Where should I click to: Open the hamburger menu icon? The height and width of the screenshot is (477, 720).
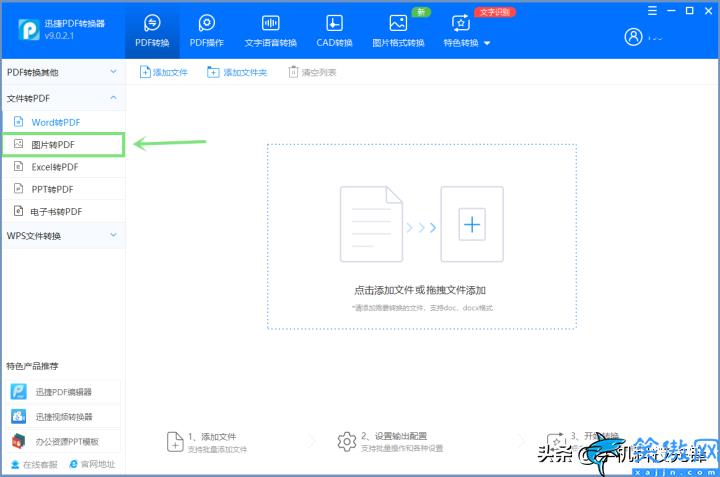652,11
